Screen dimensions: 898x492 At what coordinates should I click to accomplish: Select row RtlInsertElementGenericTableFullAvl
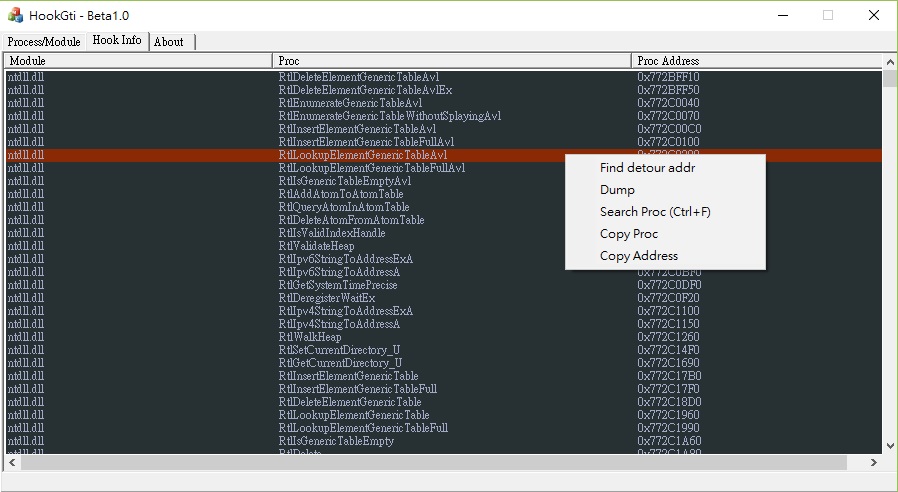(444, 142)
